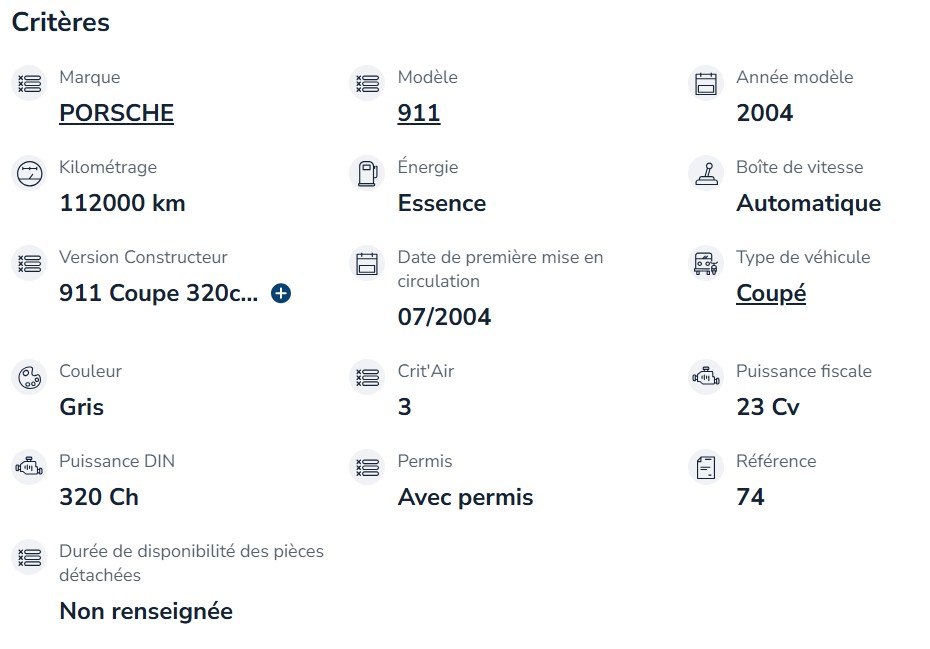Viewport: 930px width, 649px height.
Task: Select the odometer icon beside Kilométrage
Action: (x=29, y=173)
